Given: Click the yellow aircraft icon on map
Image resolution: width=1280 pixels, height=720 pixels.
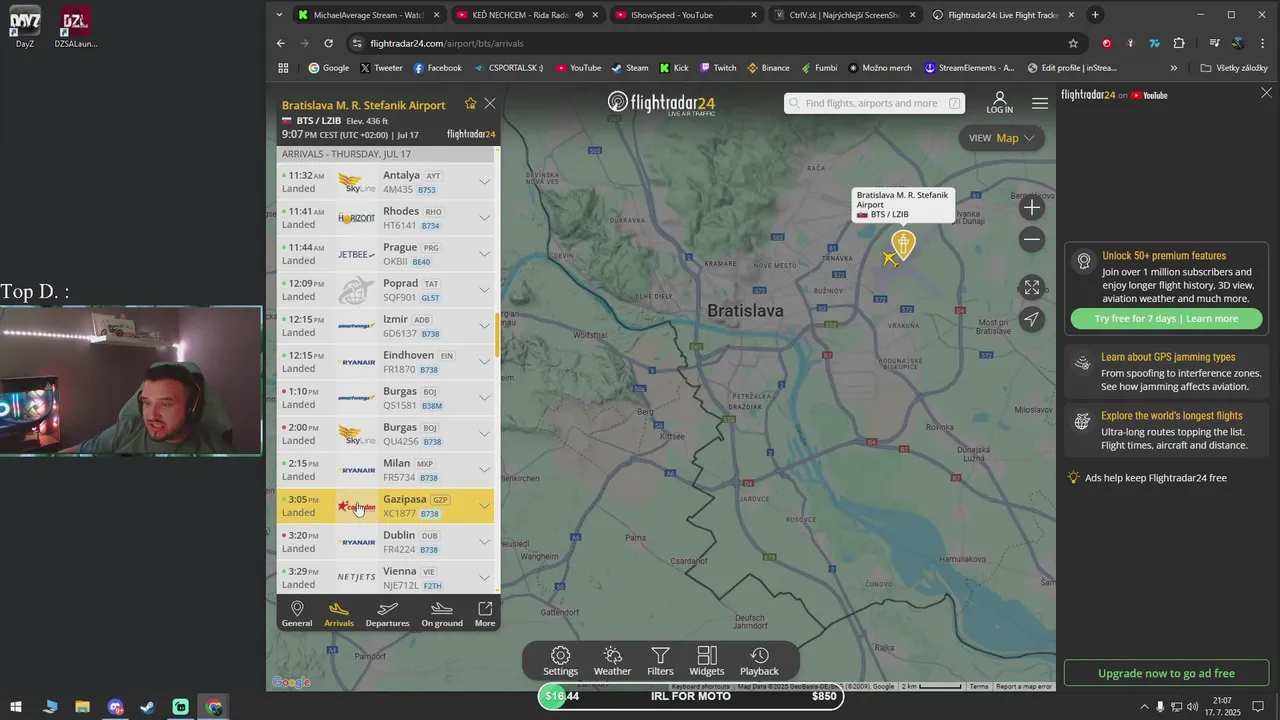Looking at the screenshot, I should pos(890,259).
